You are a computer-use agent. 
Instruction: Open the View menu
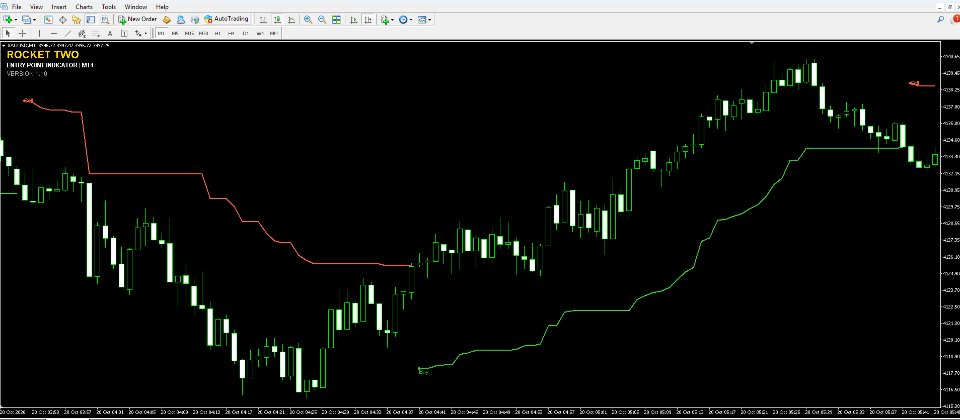[37, 7]
